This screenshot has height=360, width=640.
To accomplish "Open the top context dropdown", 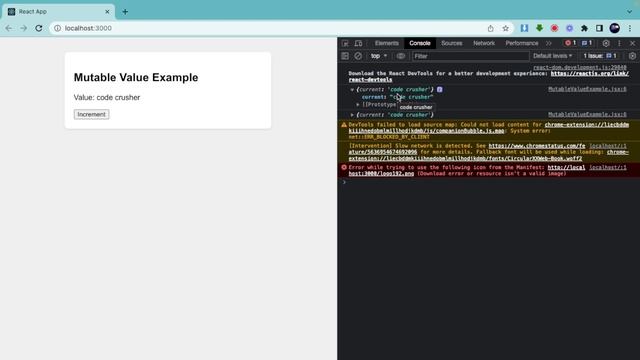I will coord(379,56).
